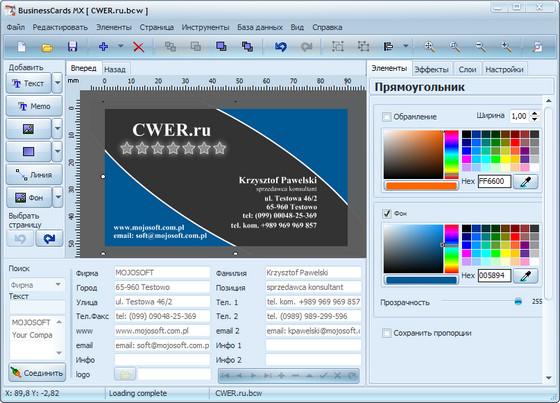Viewport: 560px width, 403px height.
Task: Pick border color with eyedropper
Action: point(526,182)
